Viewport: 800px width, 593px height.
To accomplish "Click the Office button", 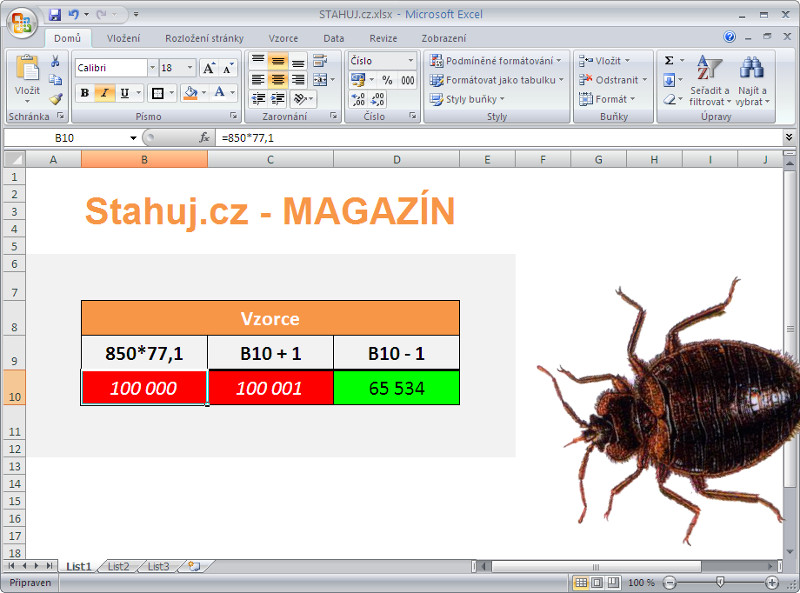I will (x=22, y=23).
